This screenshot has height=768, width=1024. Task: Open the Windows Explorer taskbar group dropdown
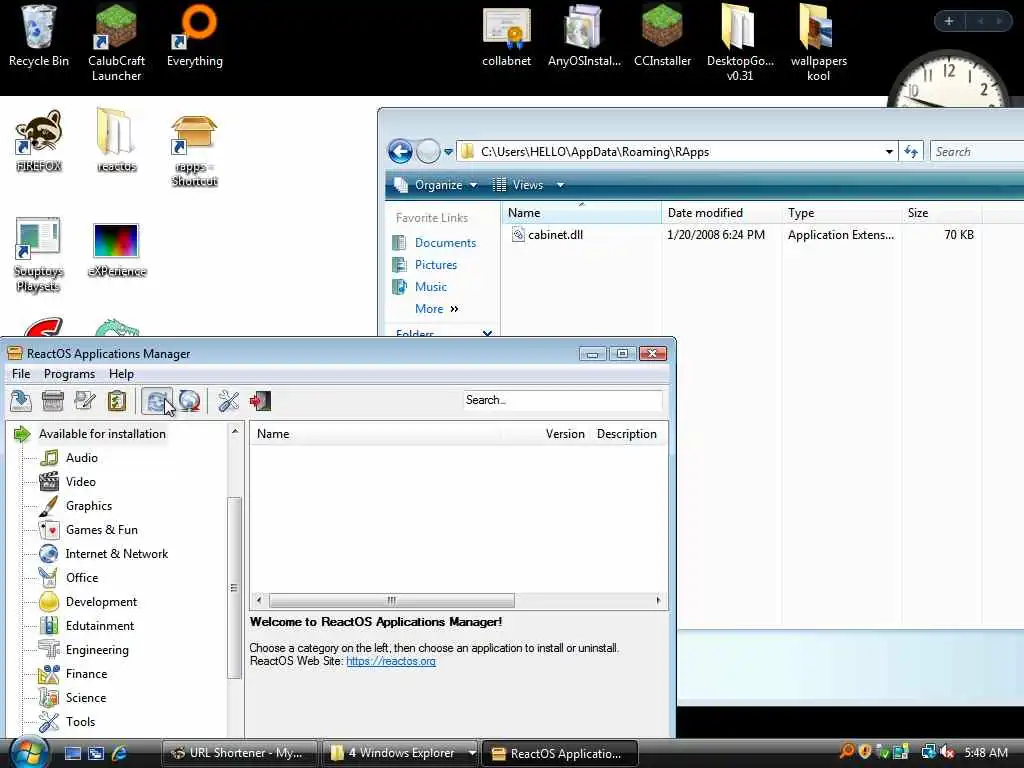point(472,753)
